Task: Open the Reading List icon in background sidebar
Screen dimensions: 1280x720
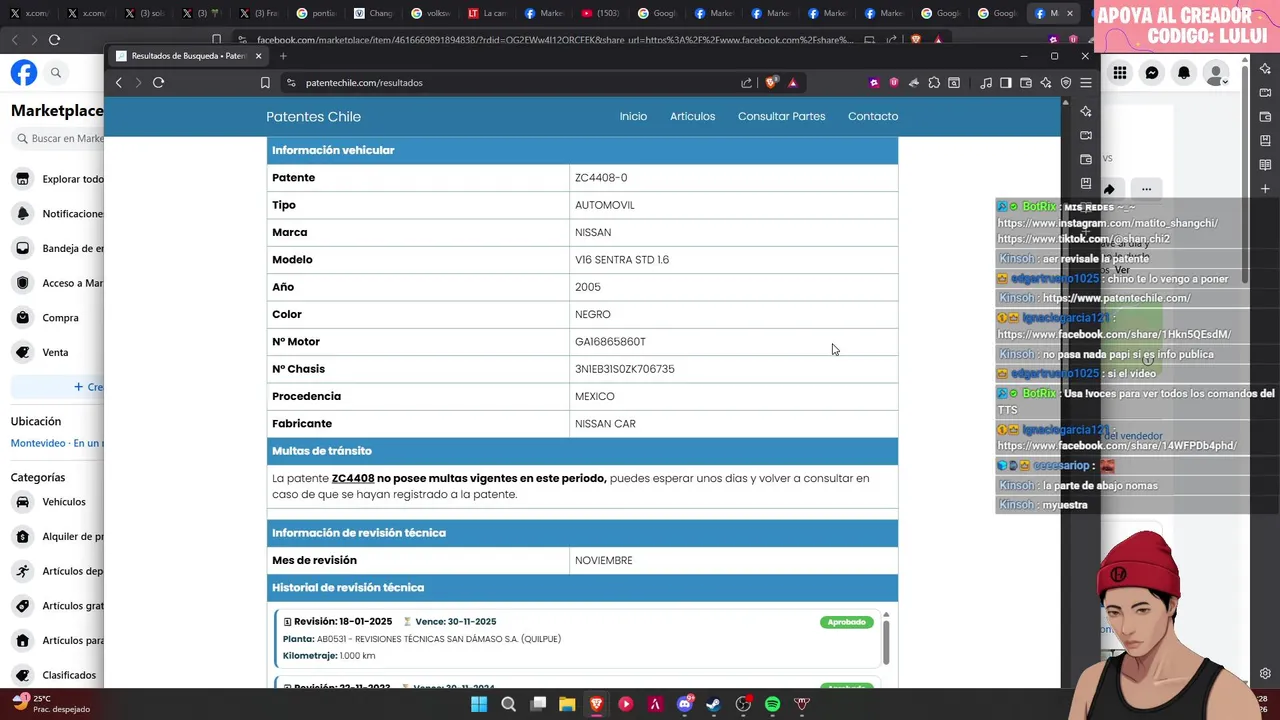Action: click(1265, 165)
